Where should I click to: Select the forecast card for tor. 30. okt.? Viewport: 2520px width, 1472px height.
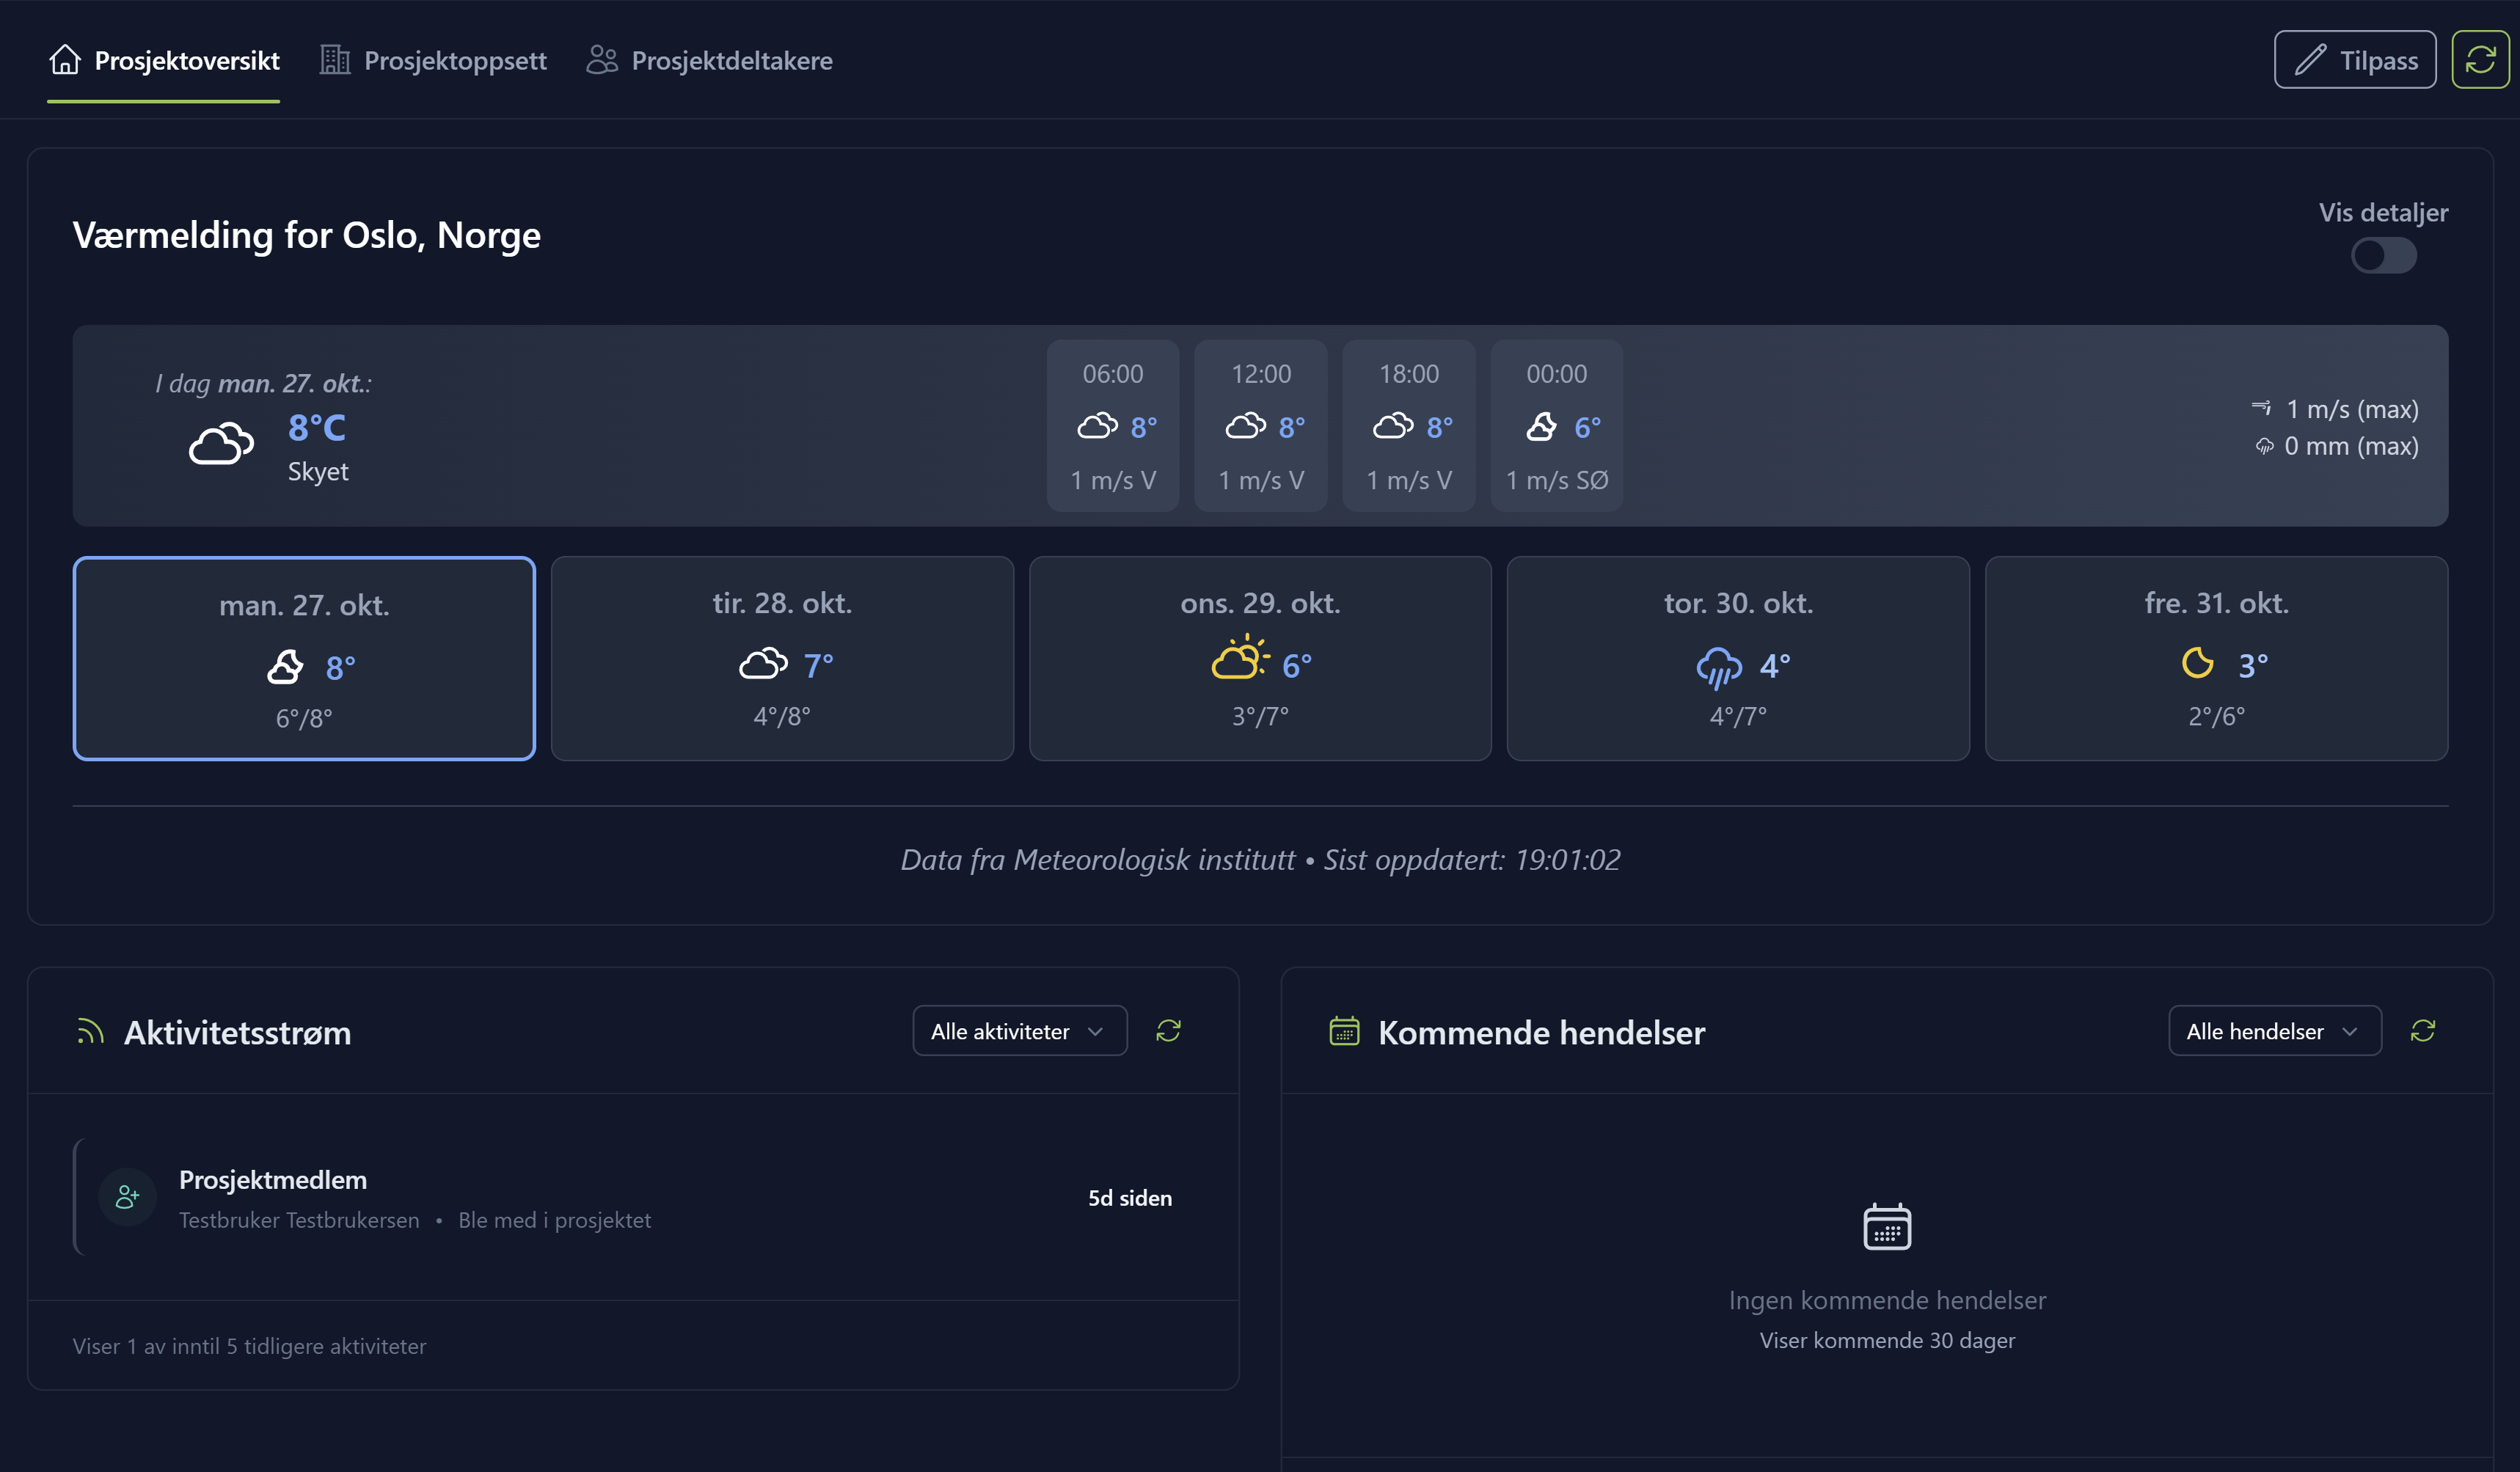(x=1738, y=658)
